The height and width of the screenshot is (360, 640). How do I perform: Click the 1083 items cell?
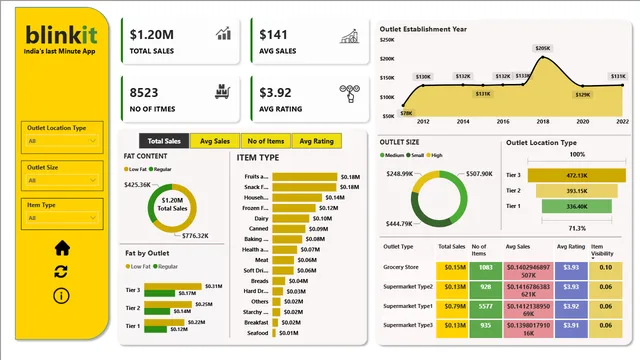point(485,271)
